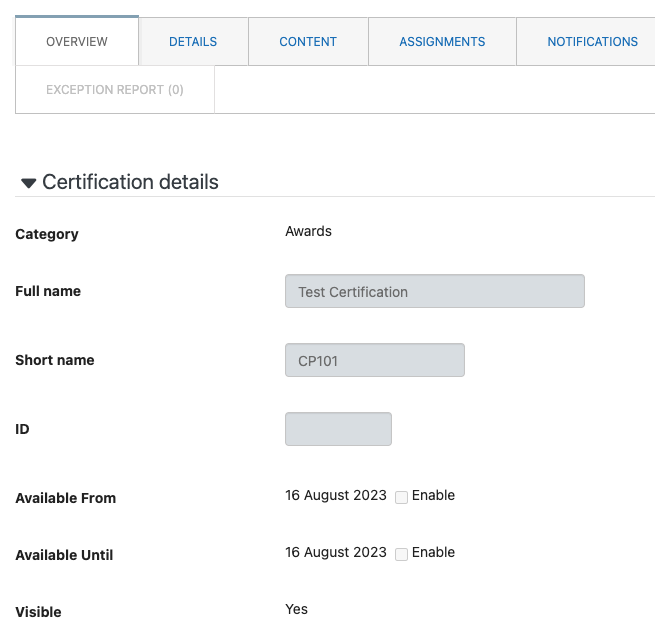Collapse the Certification details section triangle
The width and height of the screenshot is (655, 640).
click(x=28, y=183)
